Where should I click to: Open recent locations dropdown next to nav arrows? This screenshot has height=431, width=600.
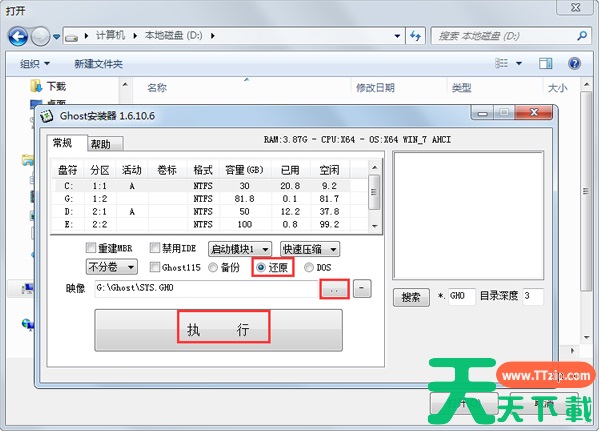[x=57, y=37]
